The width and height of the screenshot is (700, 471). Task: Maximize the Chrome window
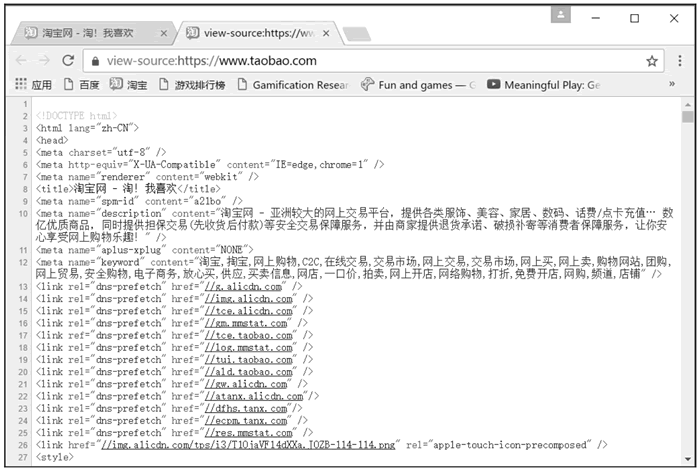[x=634, y=18]
